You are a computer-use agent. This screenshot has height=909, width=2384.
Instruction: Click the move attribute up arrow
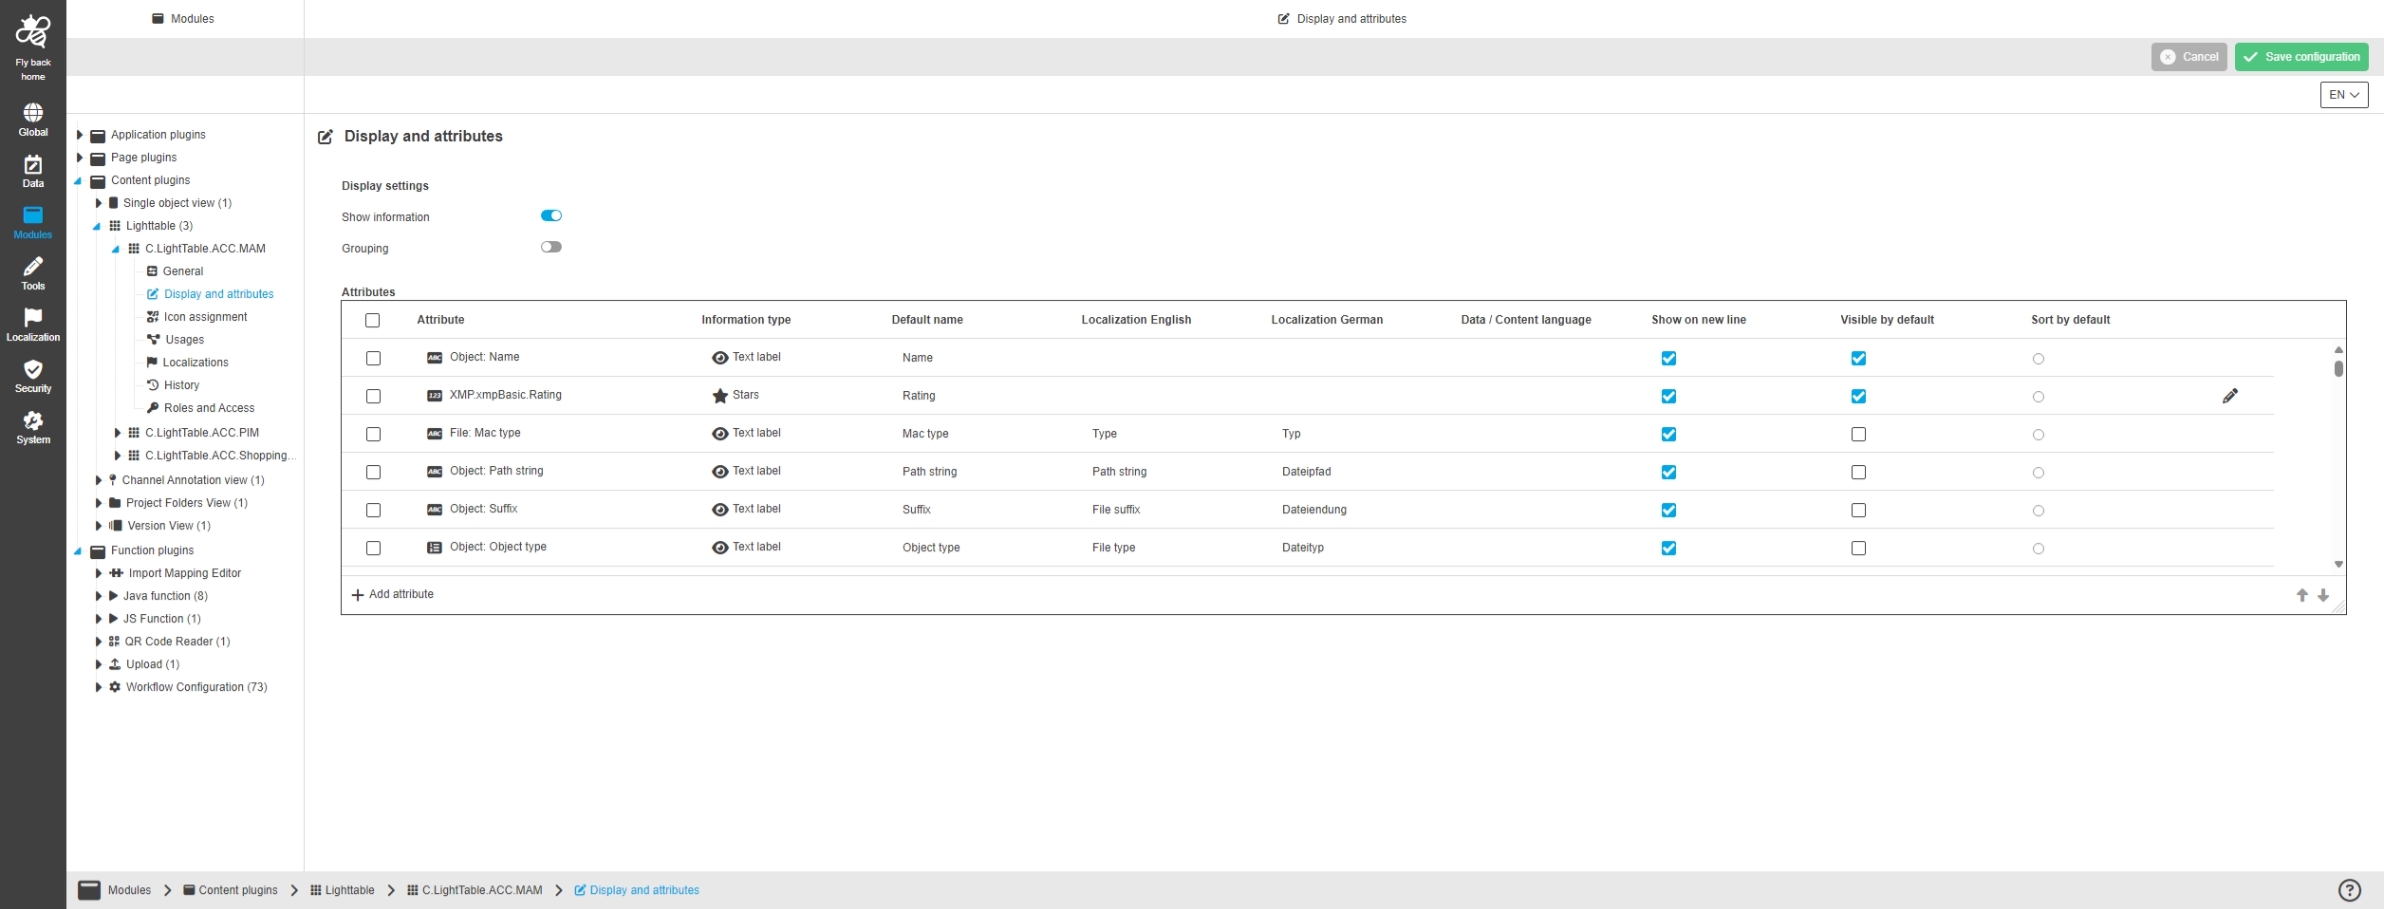coord(2301,595)
